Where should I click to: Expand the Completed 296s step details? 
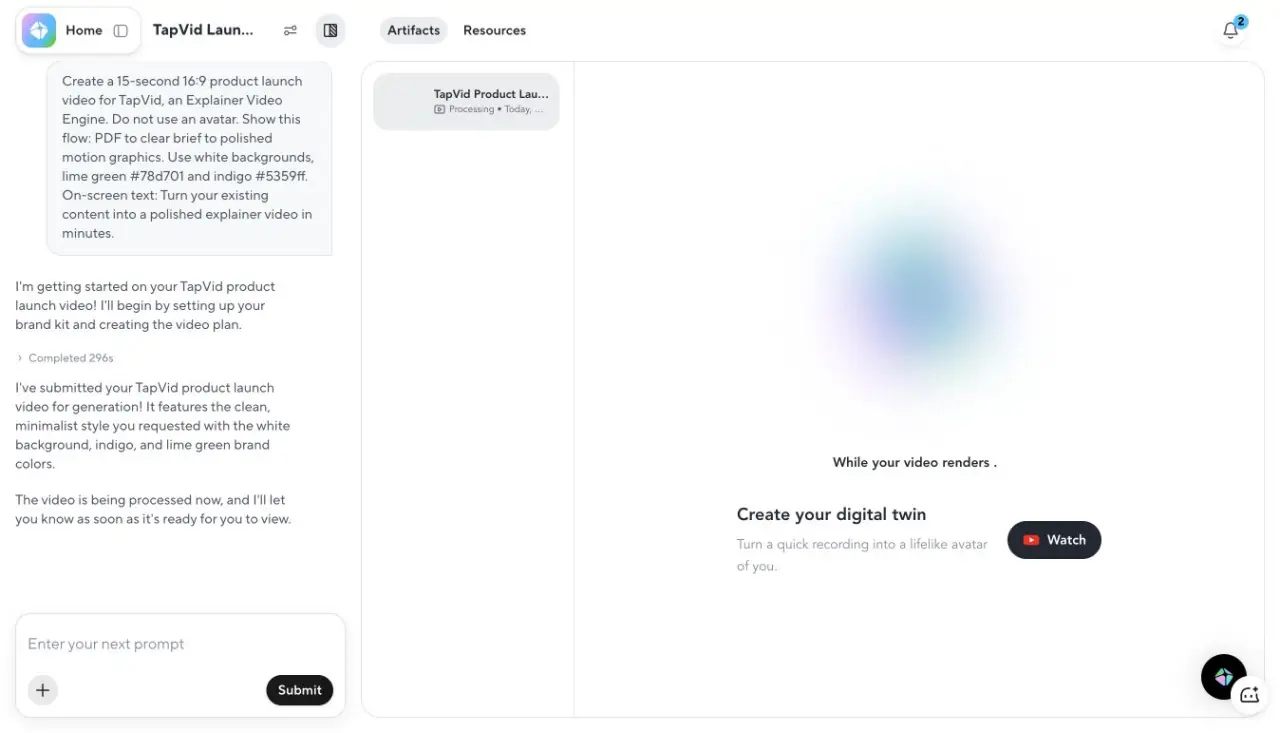(x=66, y=358)
